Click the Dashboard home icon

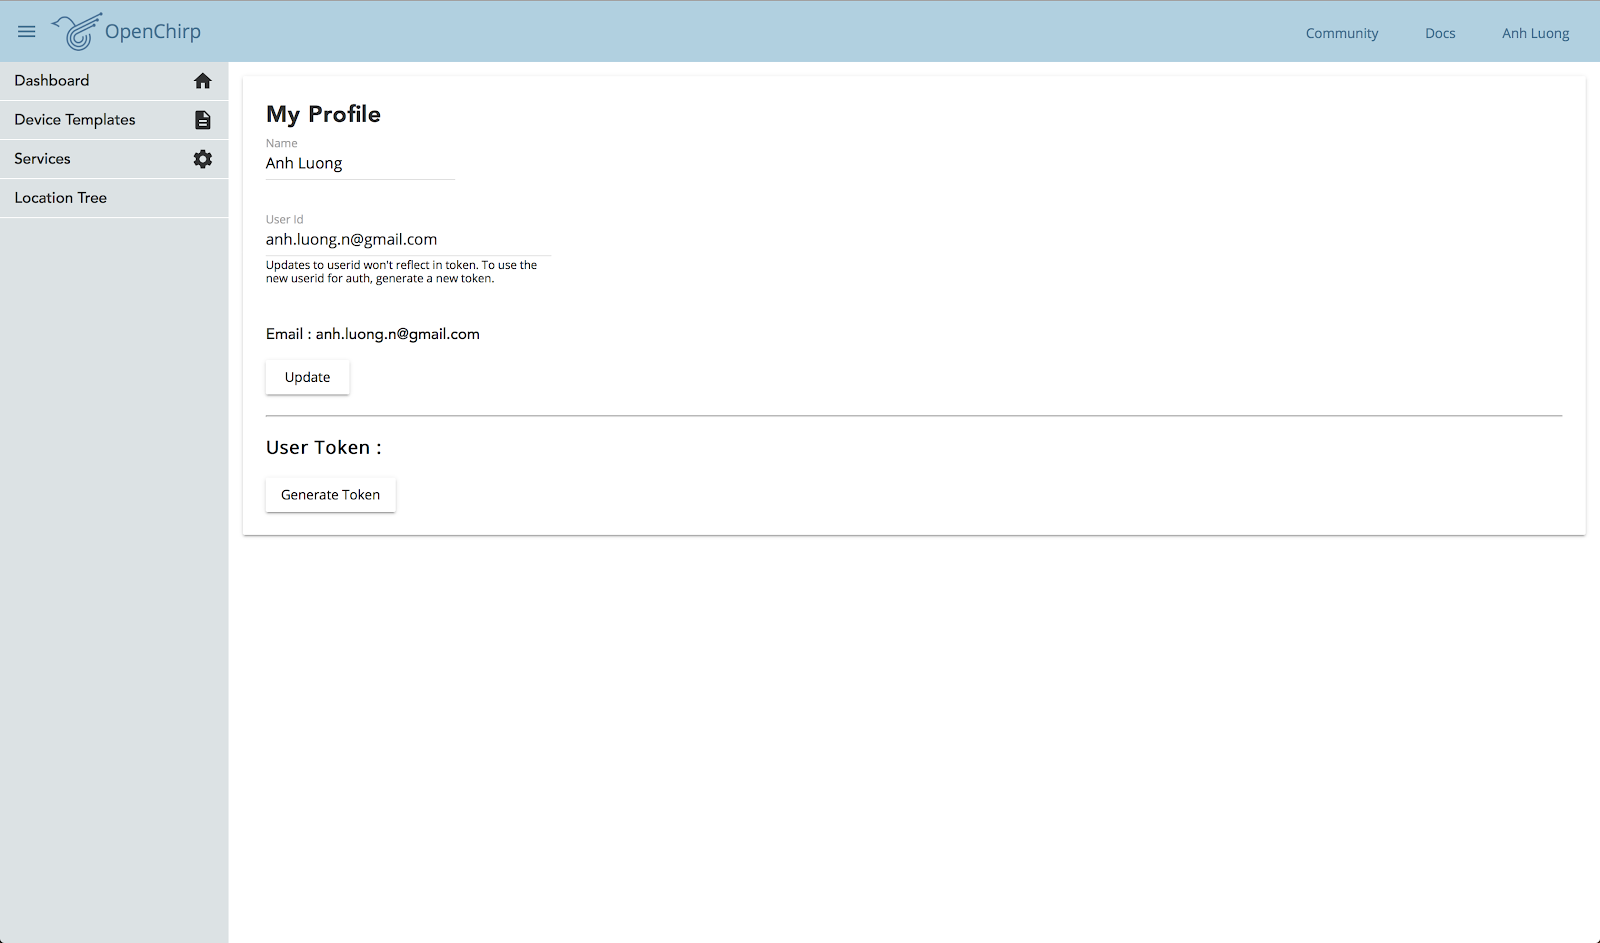point(203,81)
